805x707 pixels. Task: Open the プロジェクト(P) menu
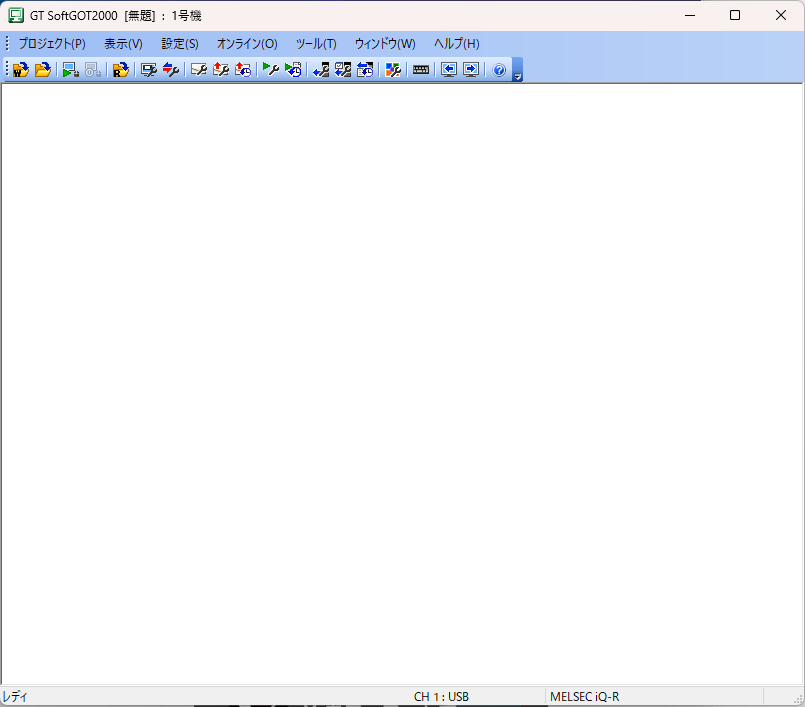(x=52, y=44)
